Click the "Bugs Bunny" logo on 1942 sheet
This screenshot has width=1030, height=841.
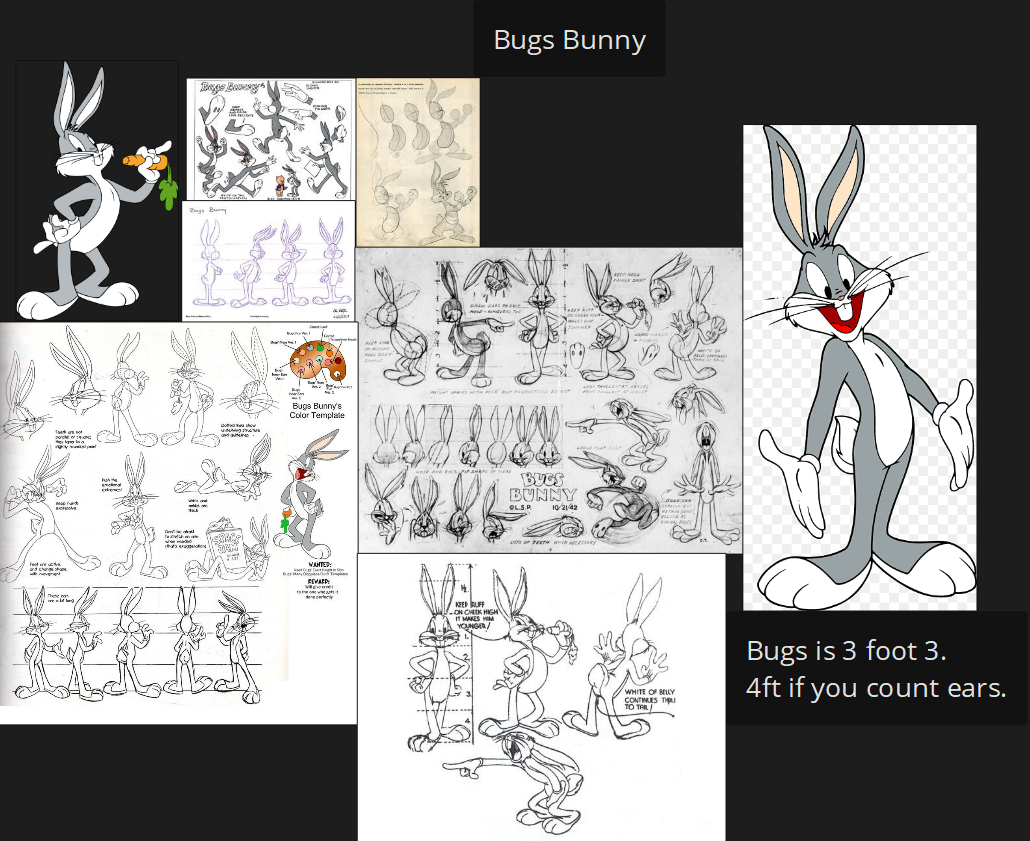coord(543,488)
